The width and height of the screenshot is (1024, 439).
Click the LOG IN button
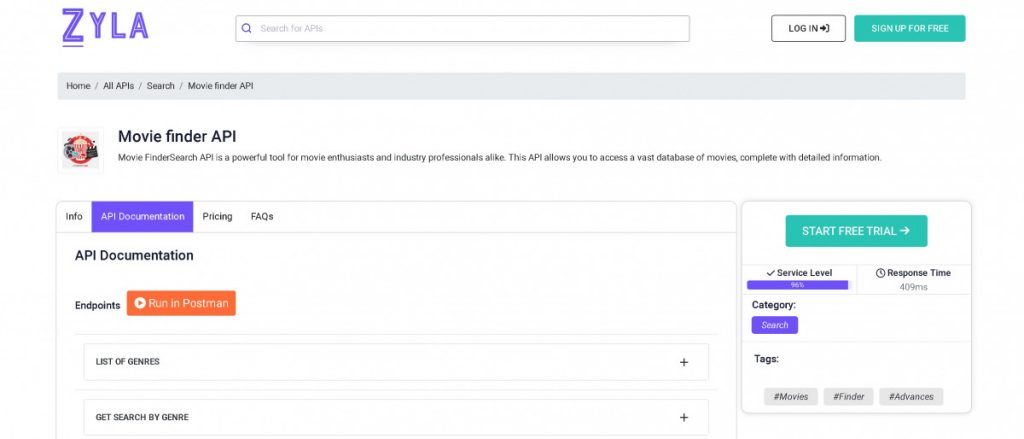[808, 28]
